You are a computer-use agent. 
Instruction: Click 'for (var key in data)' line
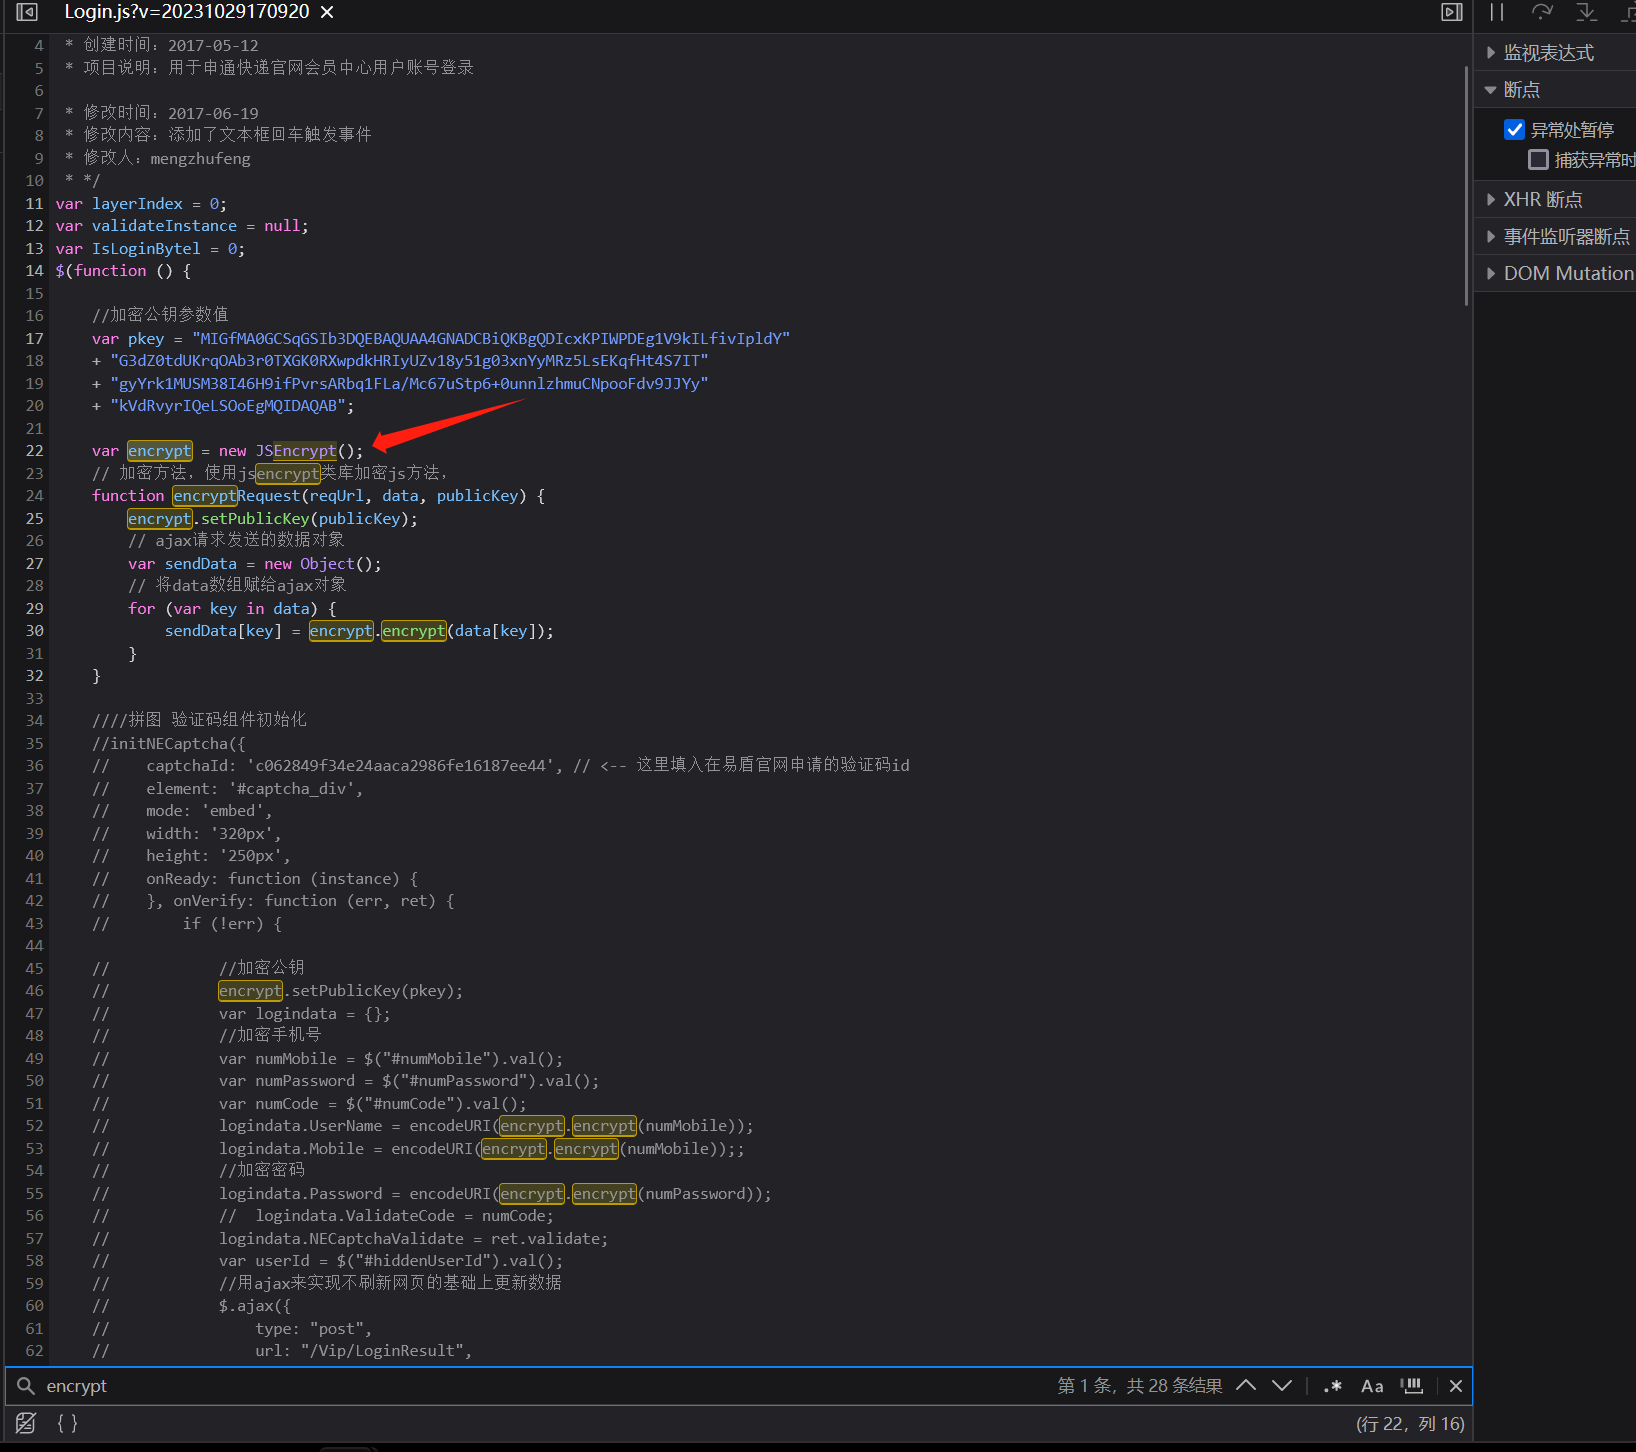(232, 608)
